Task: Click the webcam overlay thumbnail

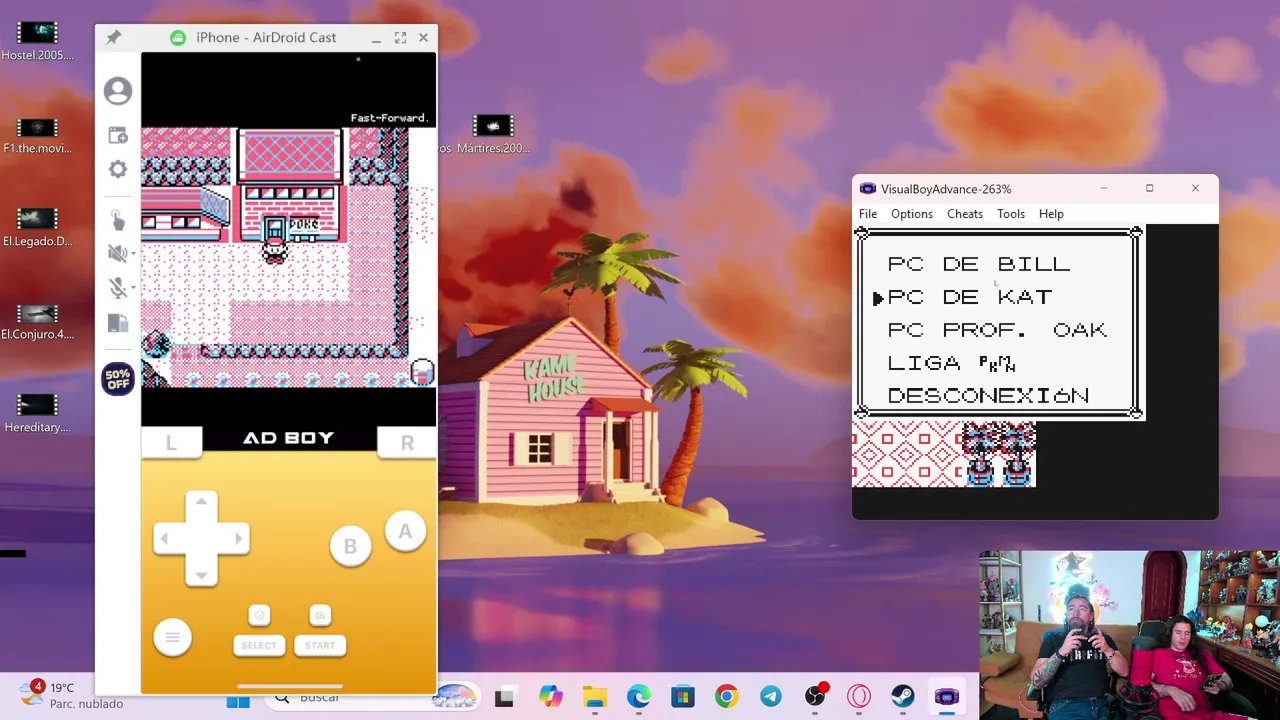Action: coord(1129,634)
